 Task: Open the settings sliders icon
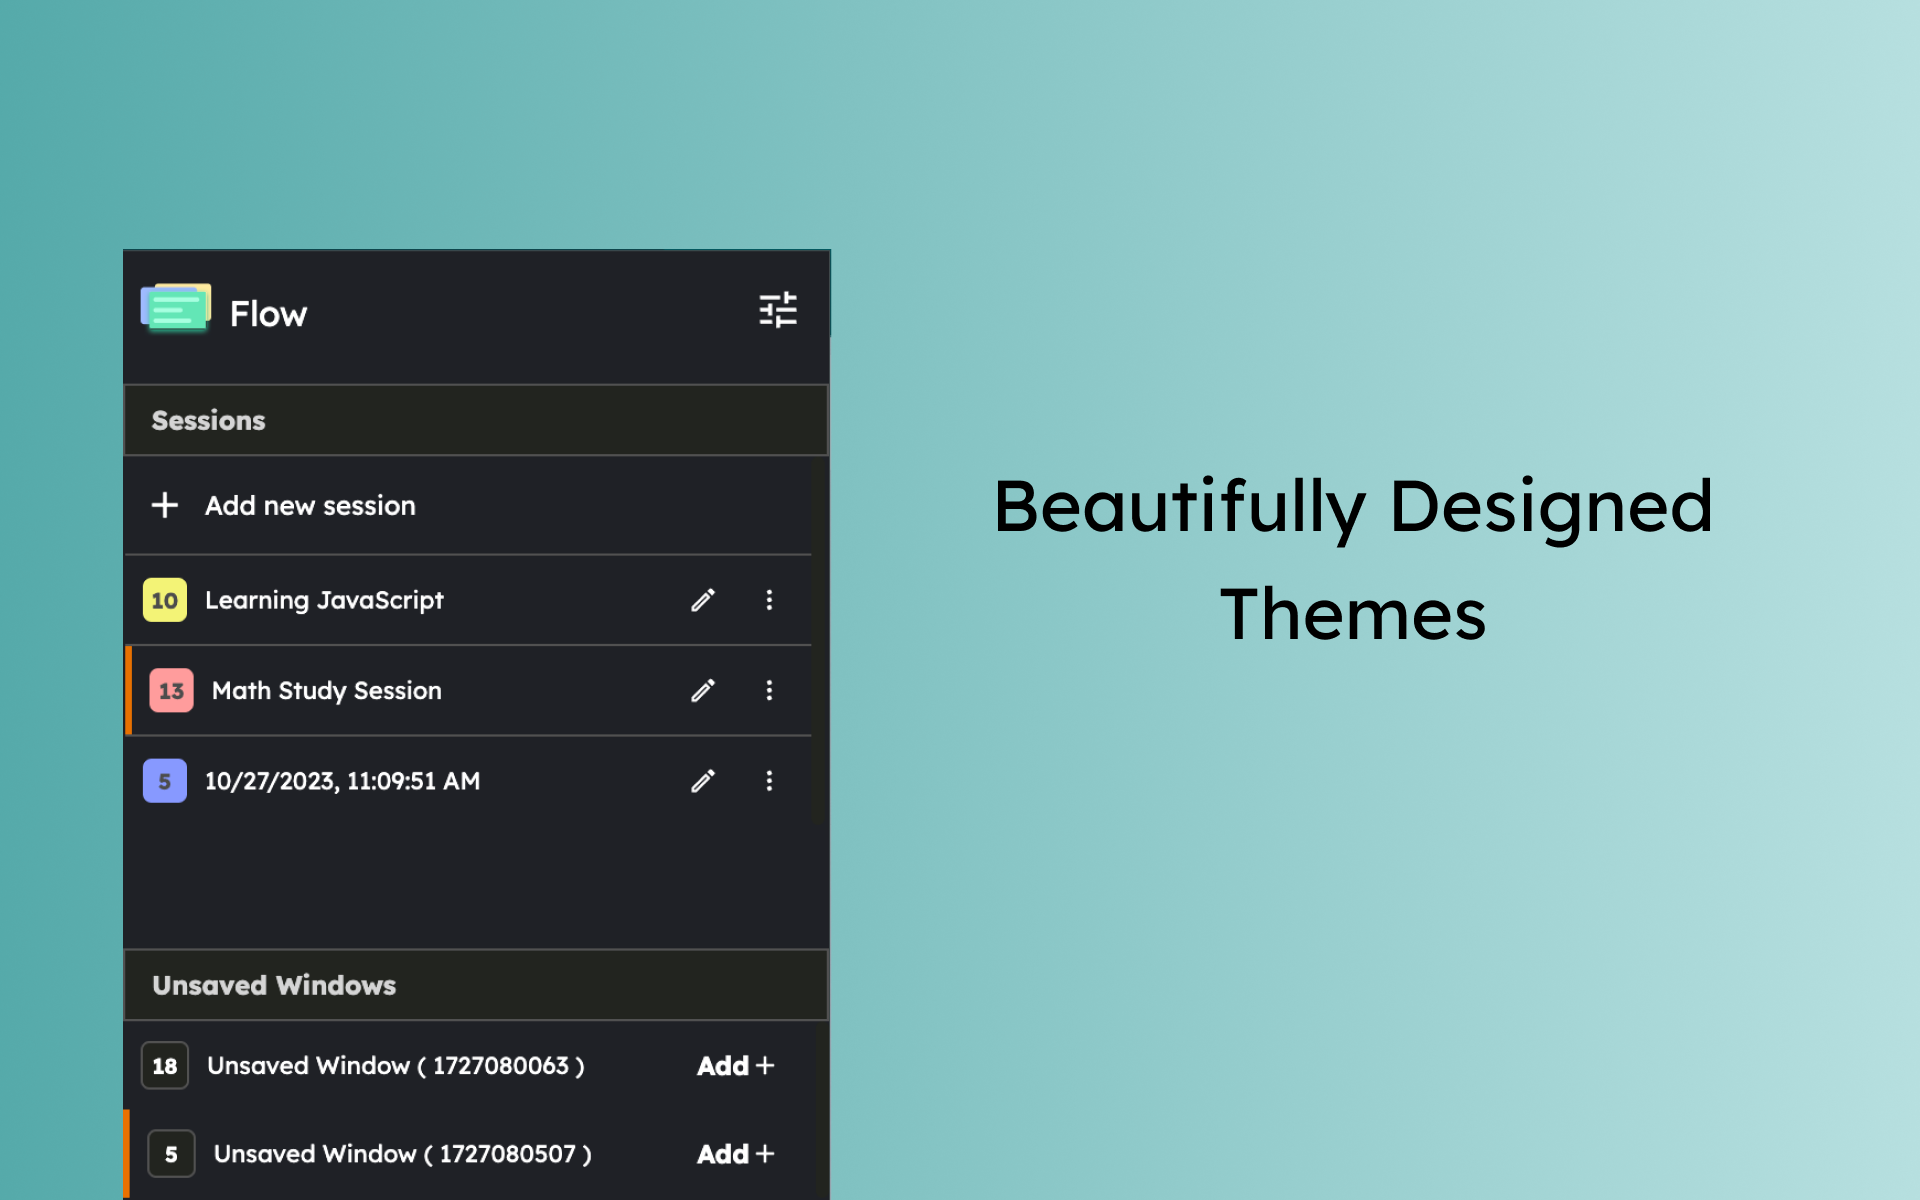click(x=777, y=310)
